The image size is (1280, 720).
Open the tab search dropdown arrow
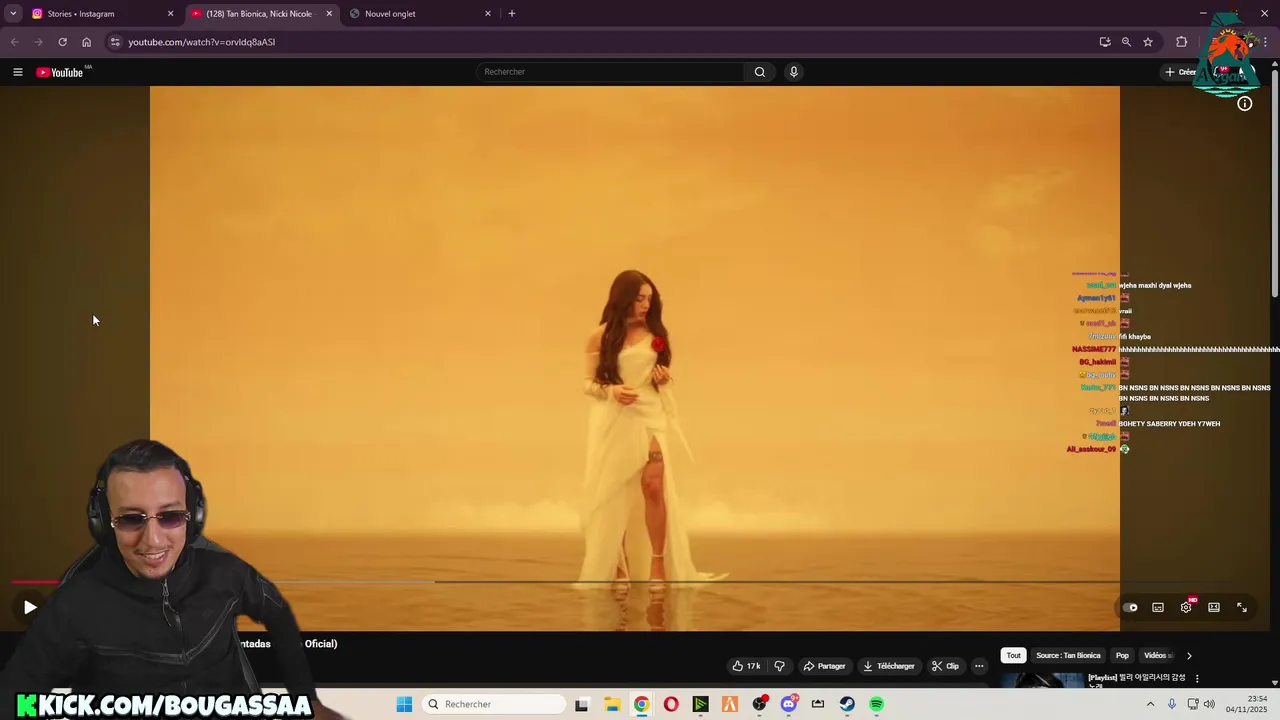(x=13, y=14)
